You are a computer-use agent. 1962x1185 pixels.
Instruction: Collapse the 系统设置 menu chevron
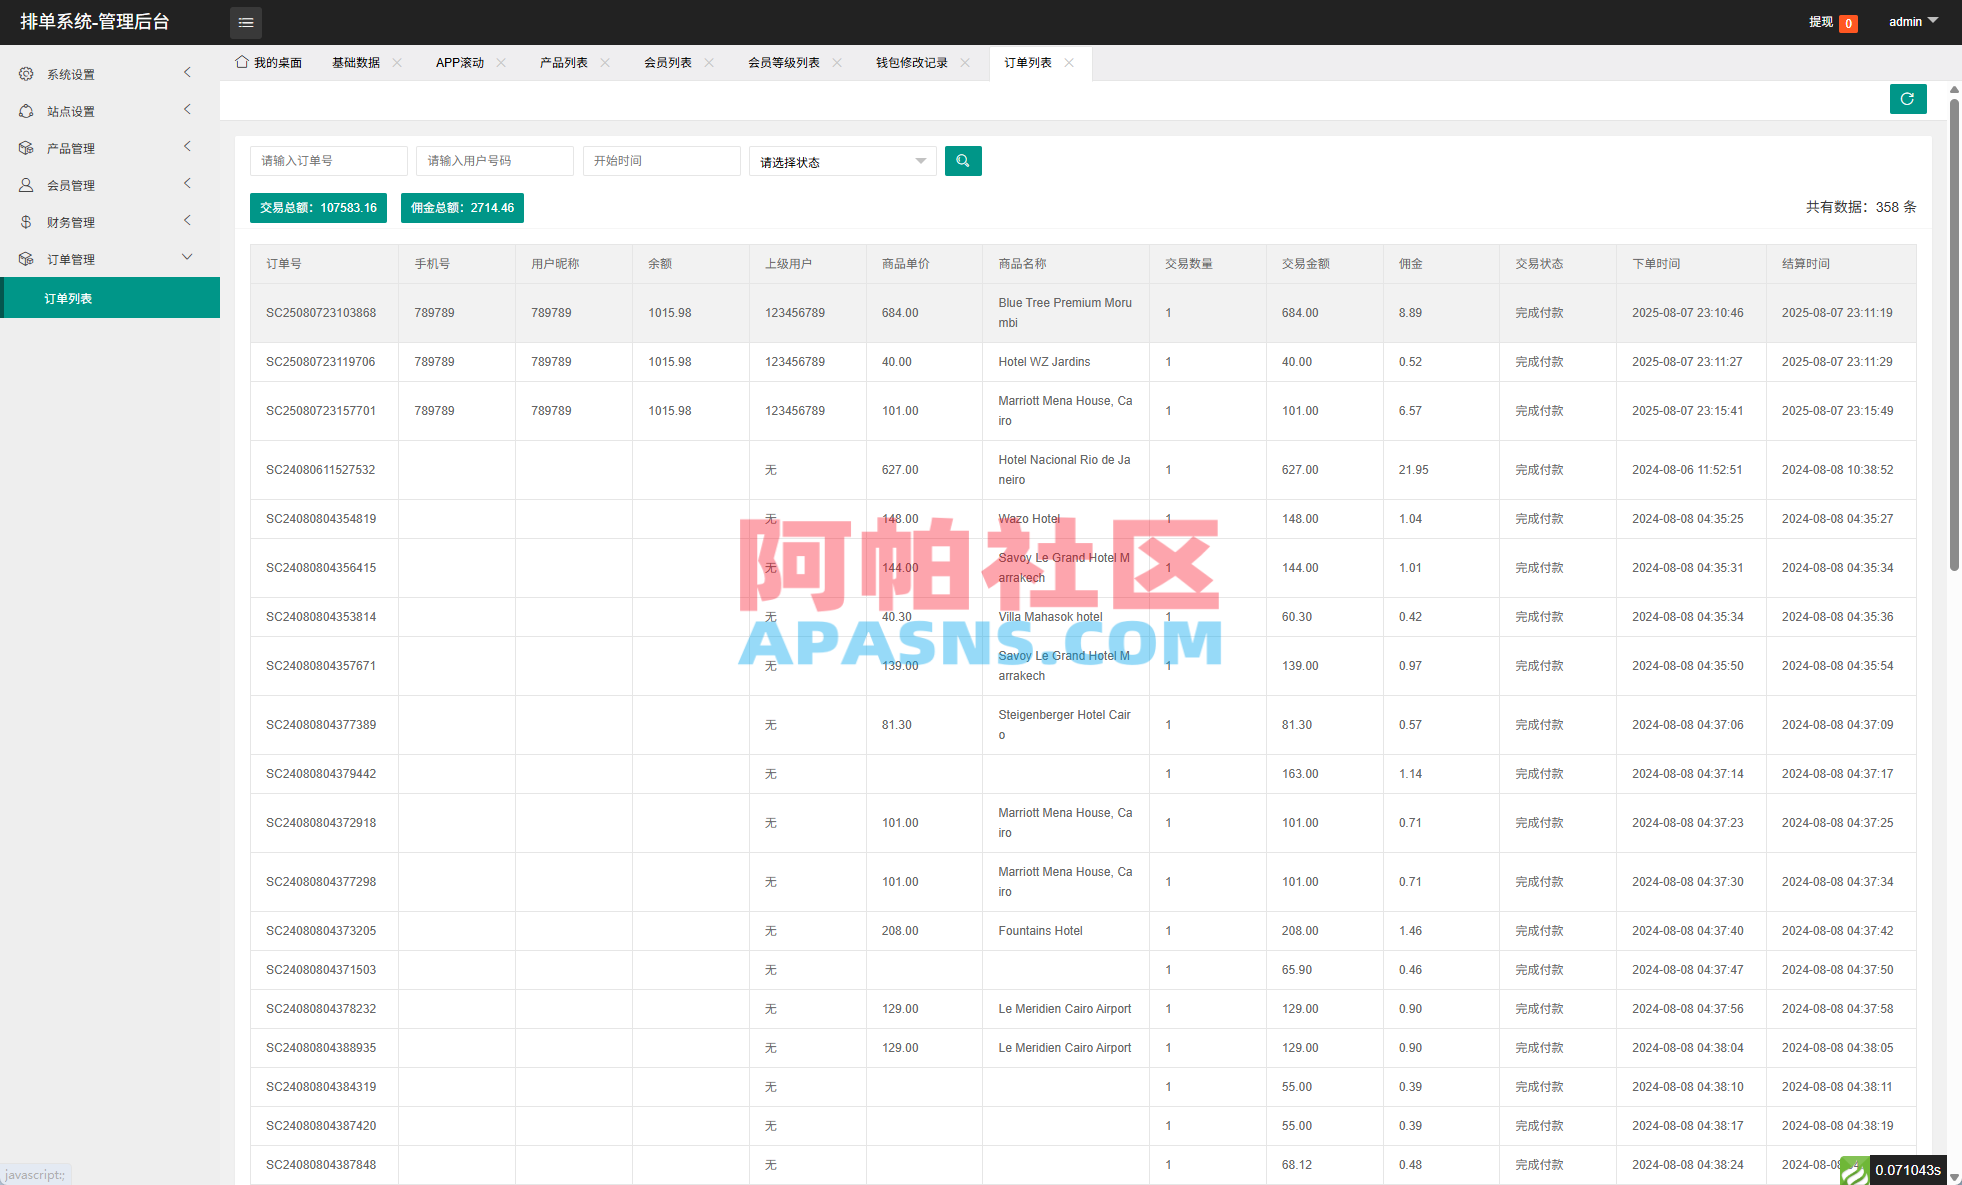point(187,72)
